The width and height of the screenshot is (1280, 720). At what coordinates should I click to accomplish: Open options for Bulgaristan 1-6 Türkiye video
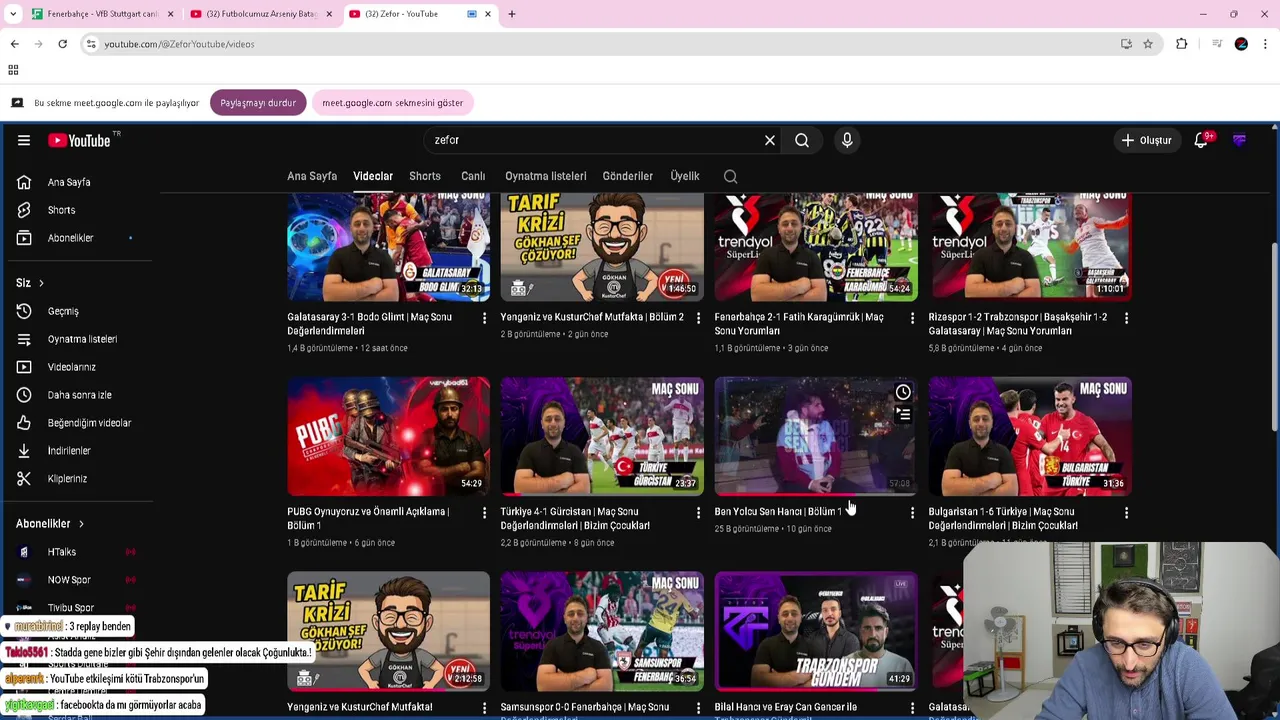coord(1126,513)
